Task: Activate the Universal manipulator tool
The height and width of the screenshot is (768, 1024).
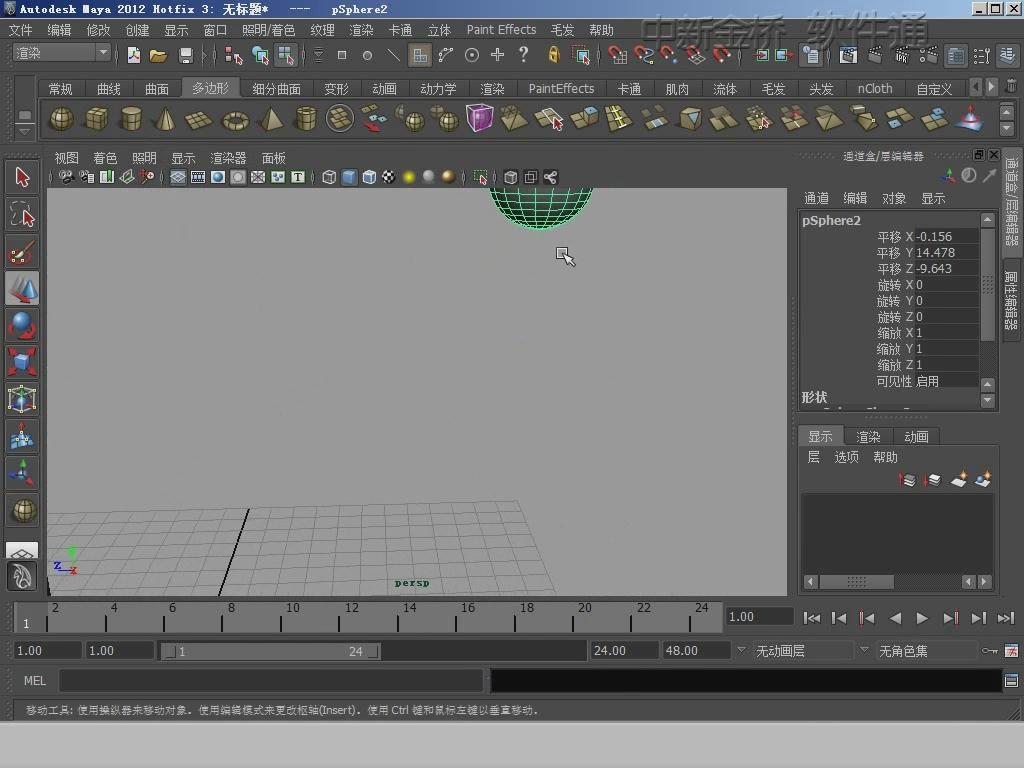Action: [22, 399]
